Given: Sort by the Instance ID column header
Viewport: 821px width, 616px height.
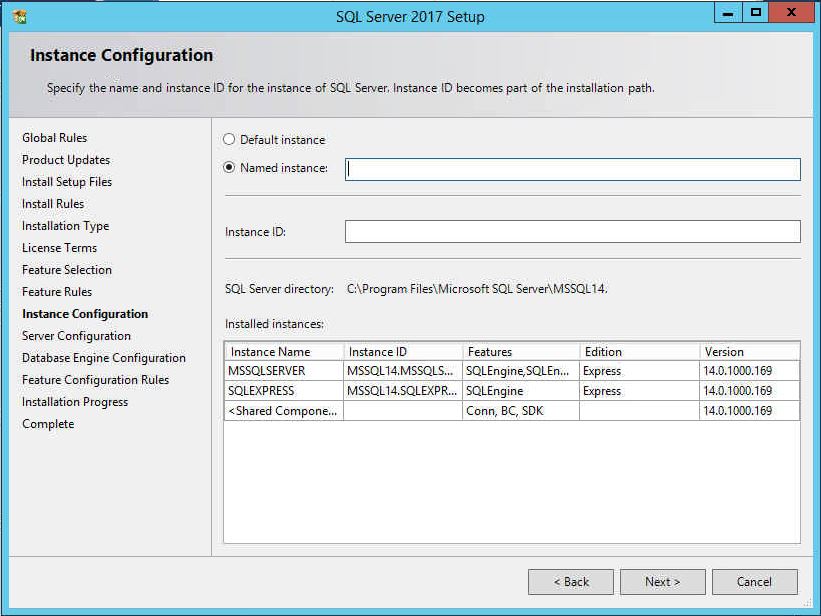Looking at the screenshot, I should point(403,351).
